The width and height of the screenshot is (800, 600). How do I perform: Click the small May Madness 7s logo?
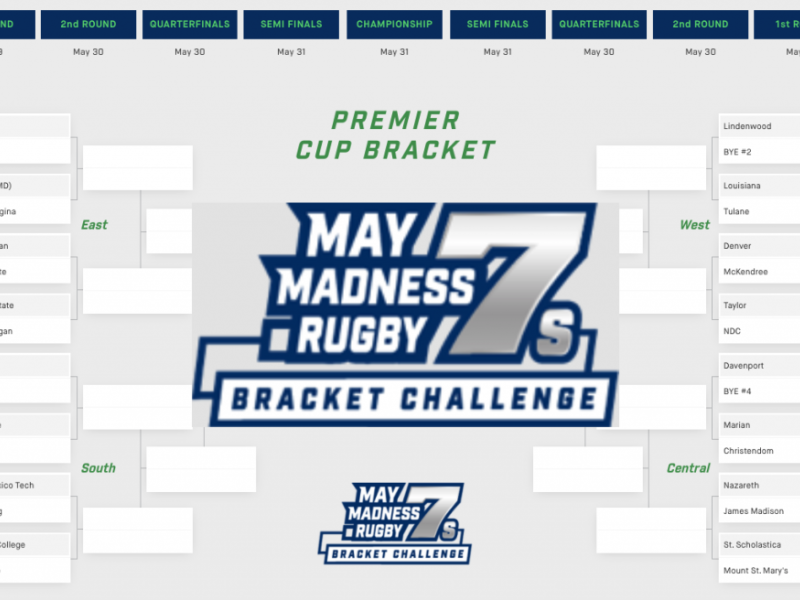tap(394, 523)
